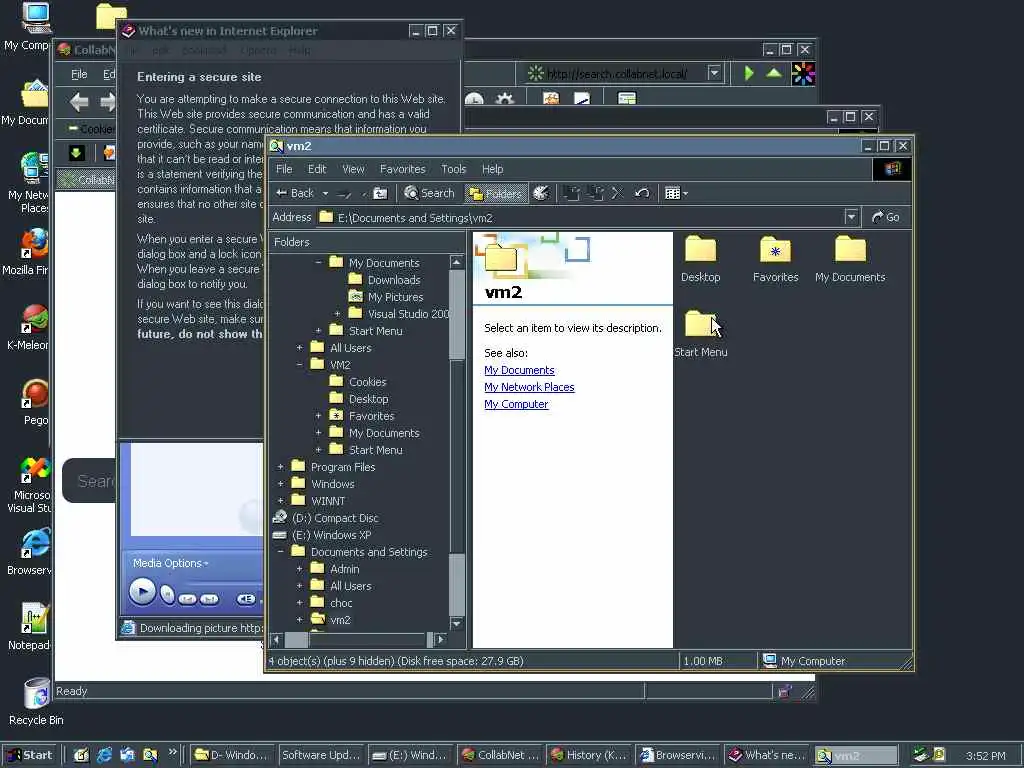Select My Pictures in the folder tree
The image size is (1024, 768).
[x=395, y=297]
